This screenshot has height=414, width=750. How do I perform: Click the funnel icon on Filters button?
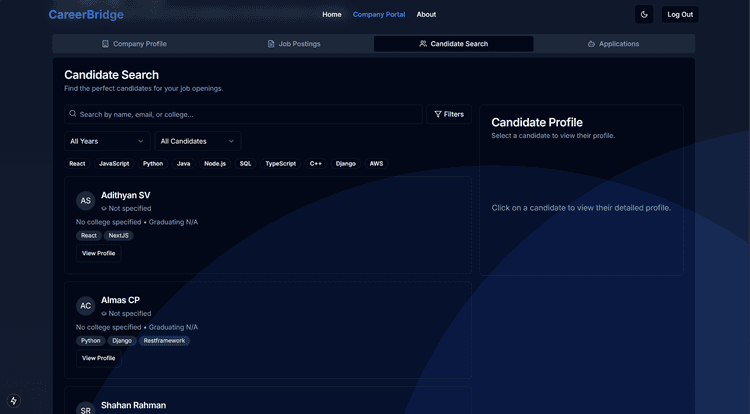tap(438, 114)
